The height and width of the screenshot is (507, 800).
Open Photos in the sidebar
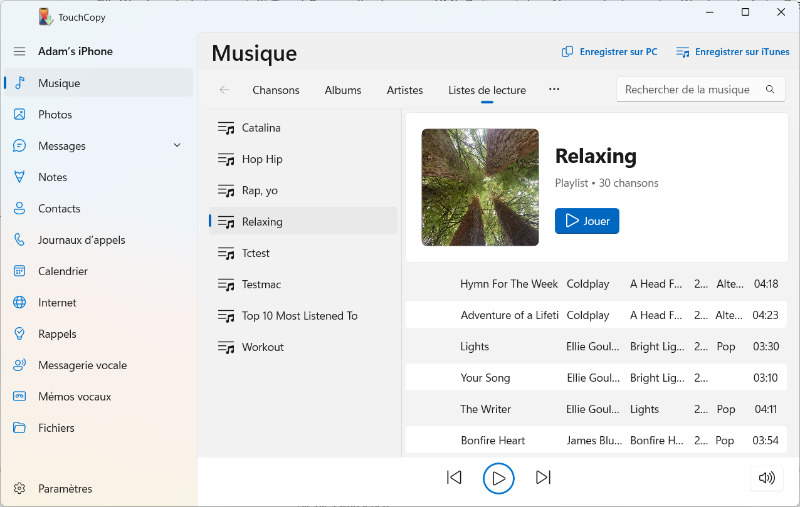pos(55,115)
